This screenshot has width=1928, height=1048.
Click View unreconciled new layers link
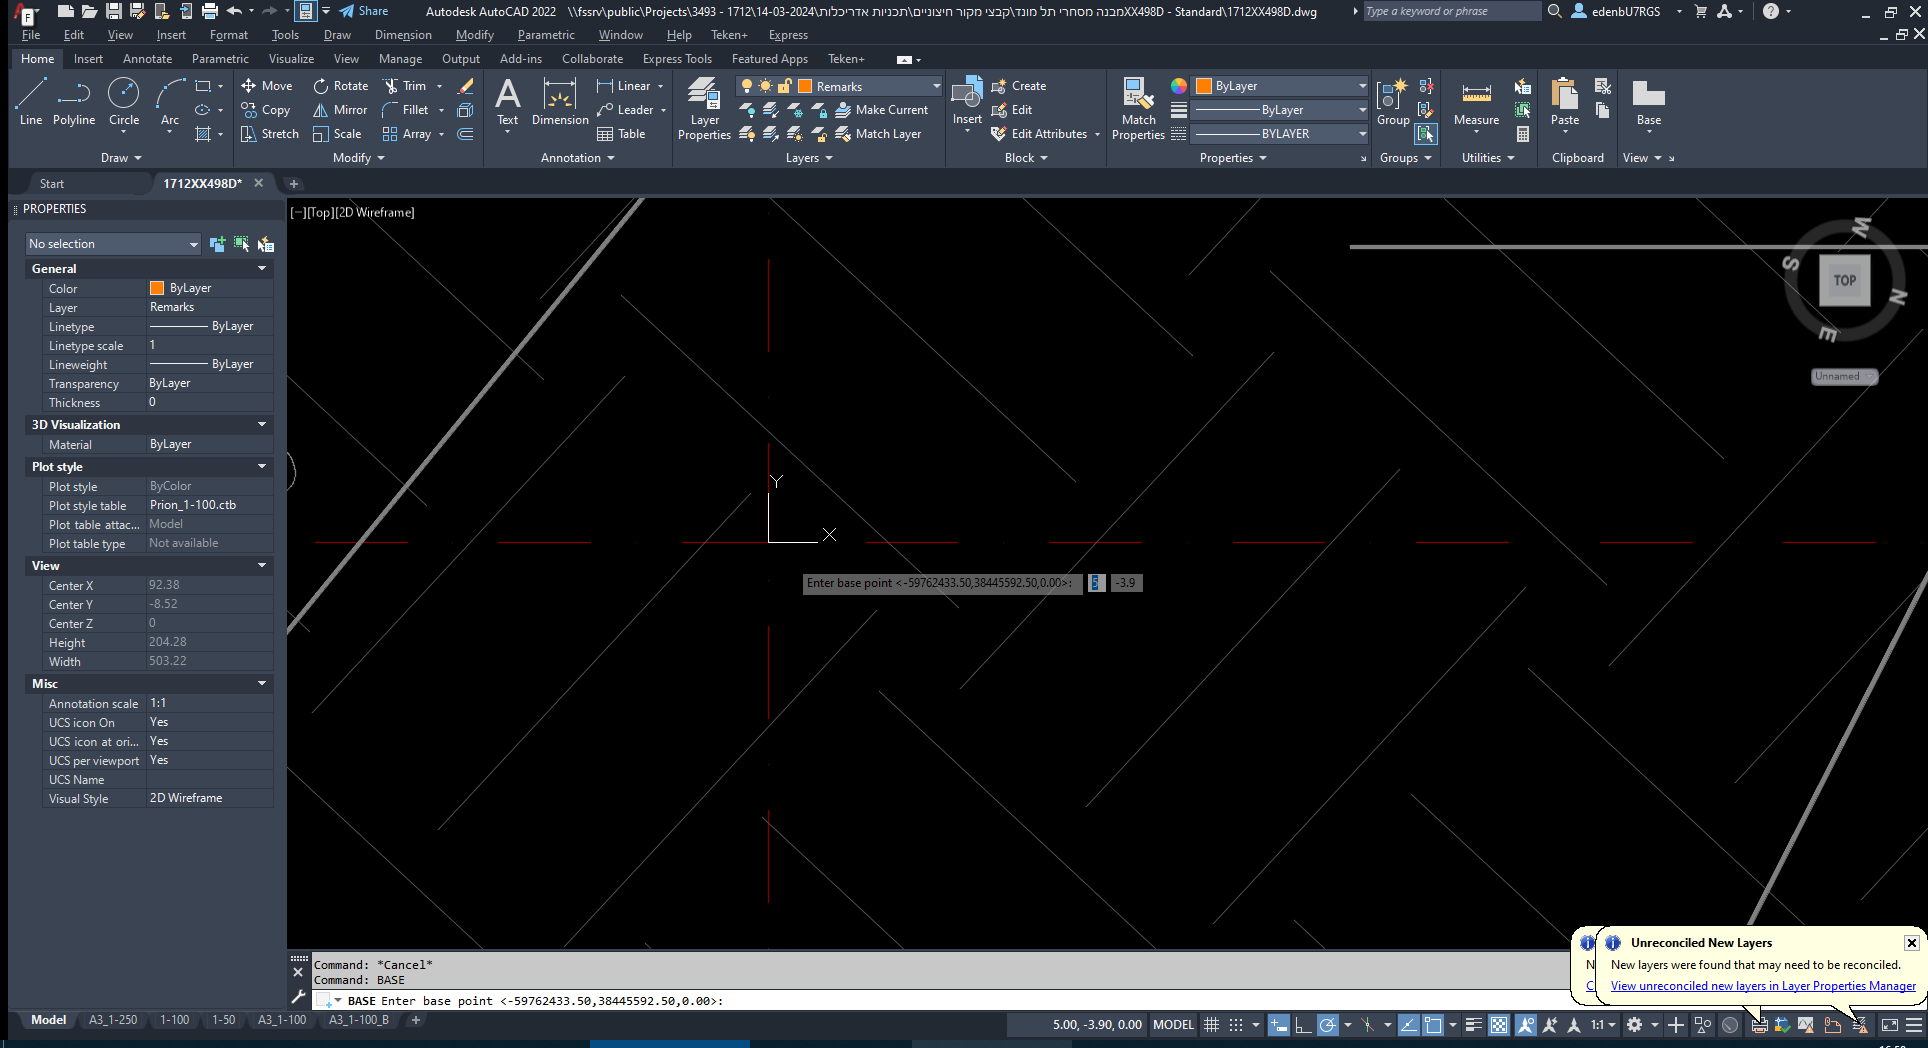pyautogui.click(x=1762, y=986)
